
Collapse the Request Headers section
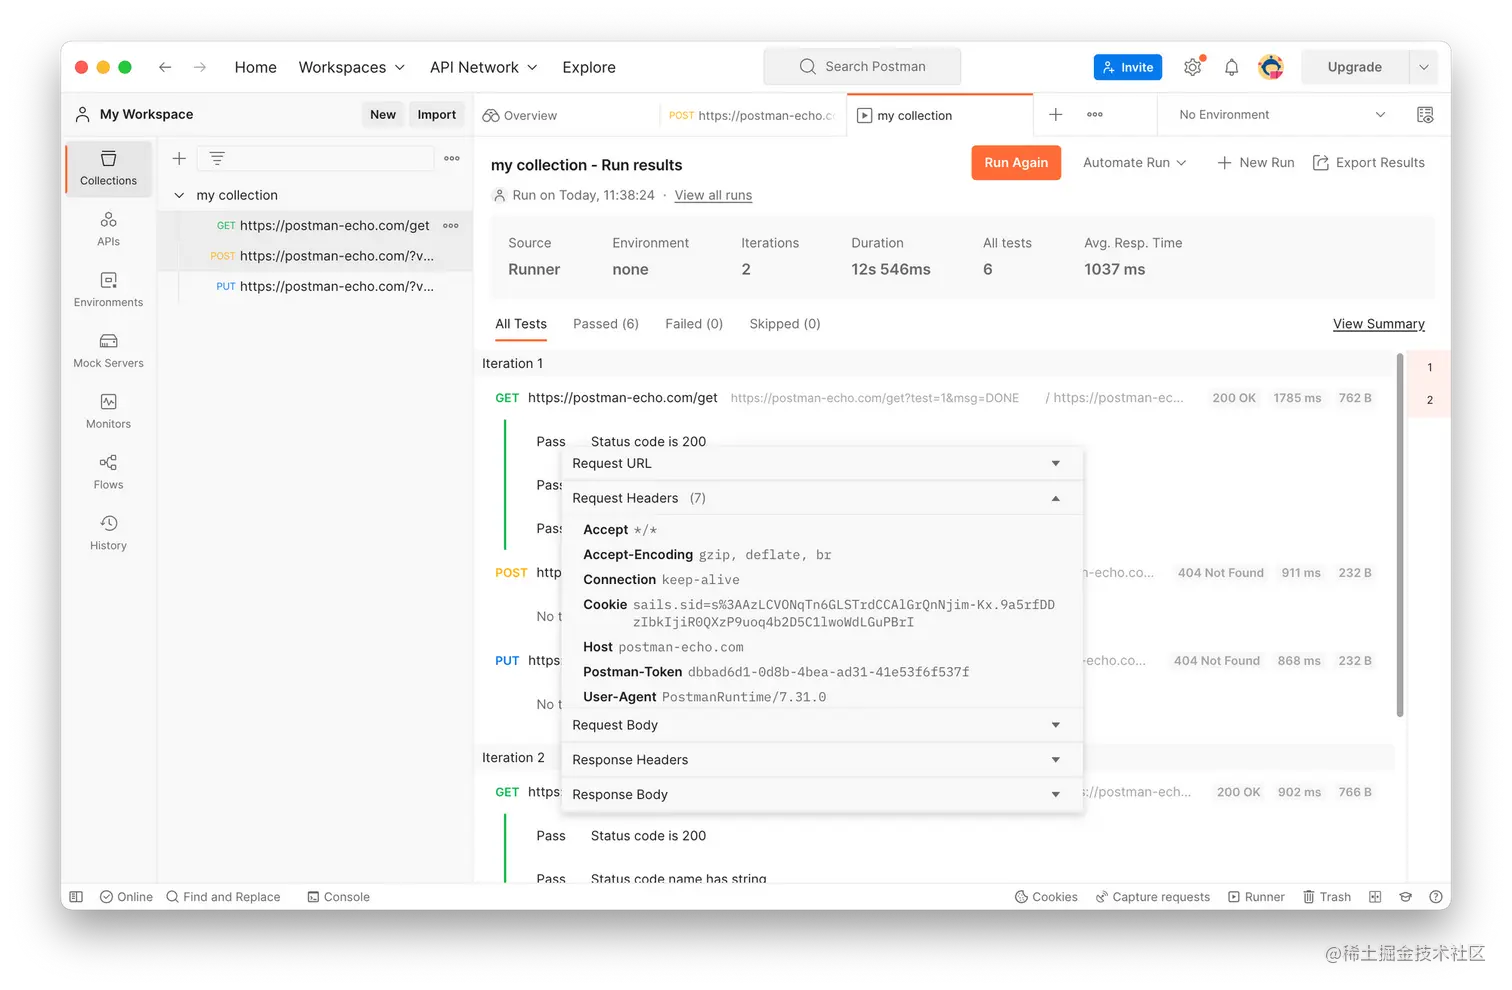tap(822, 498)
